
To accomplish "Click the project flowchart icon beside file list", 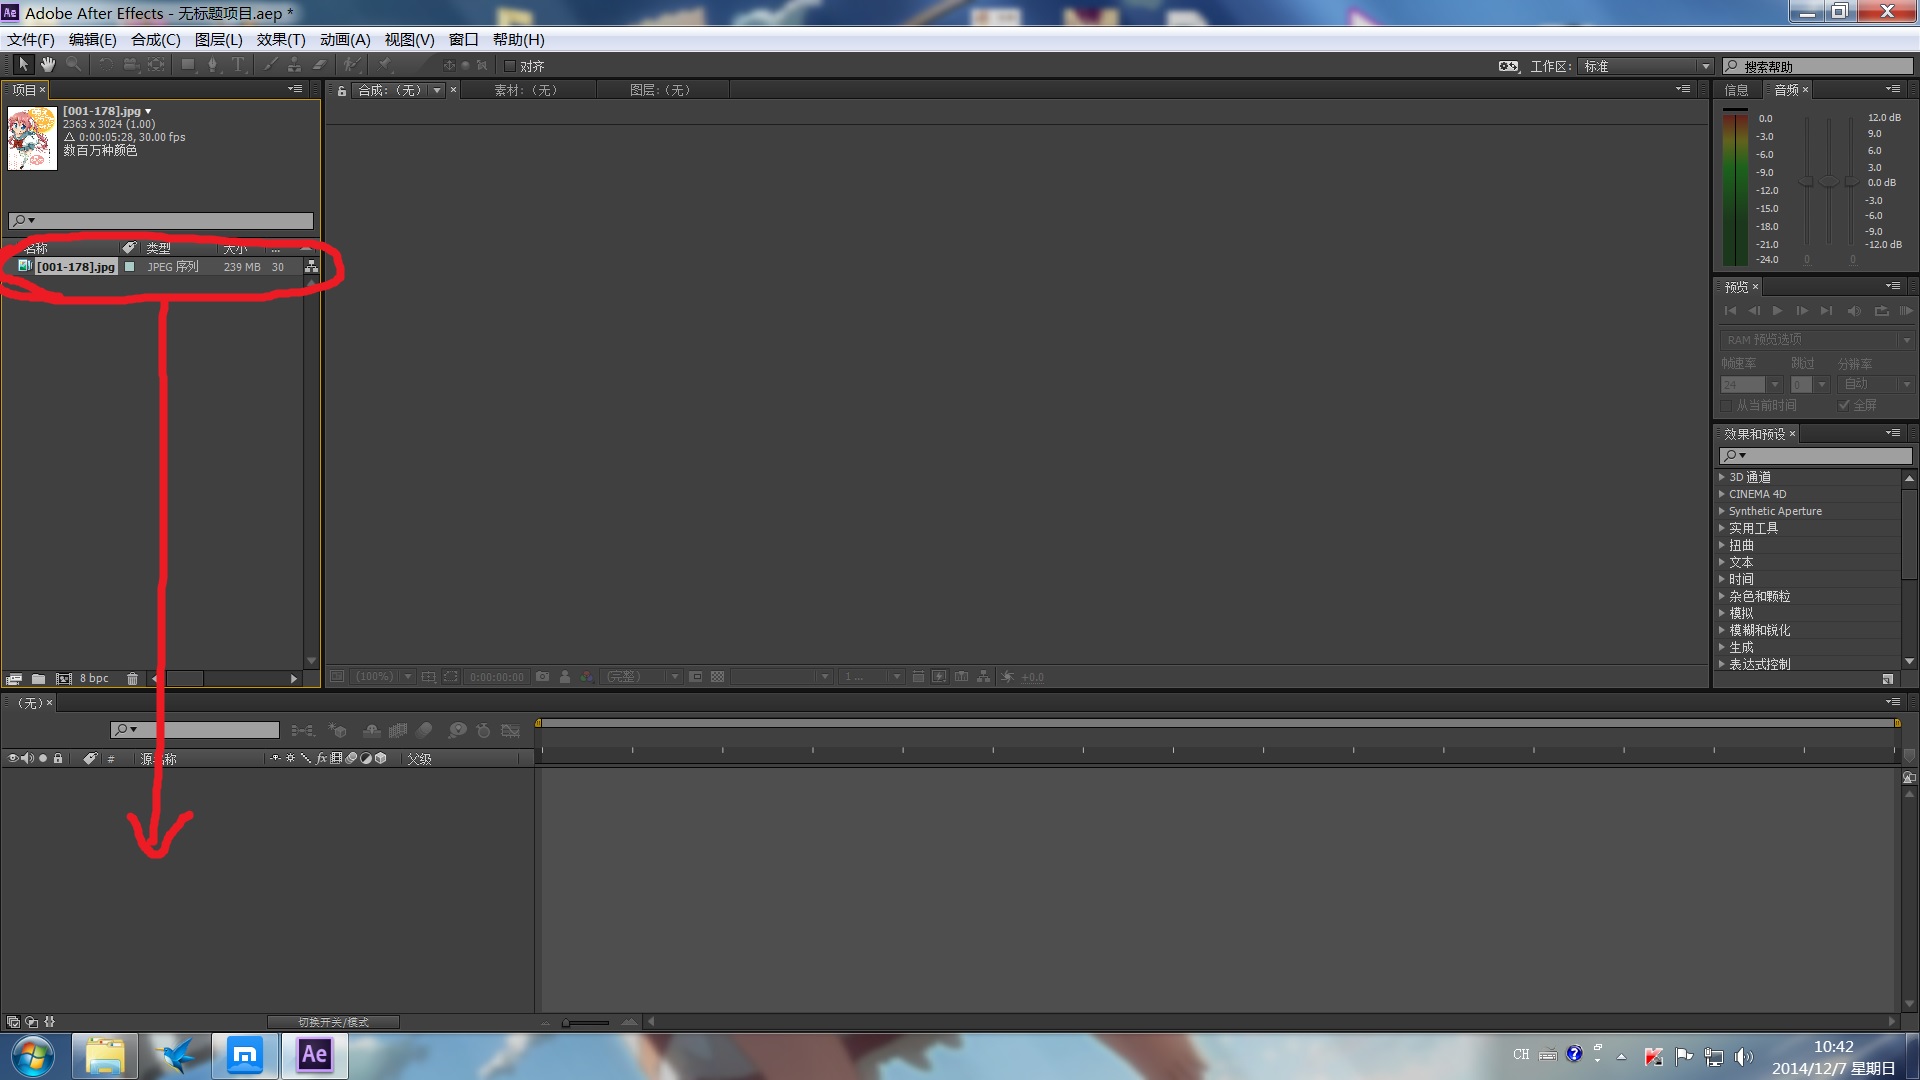I will [x=311, y=267].
